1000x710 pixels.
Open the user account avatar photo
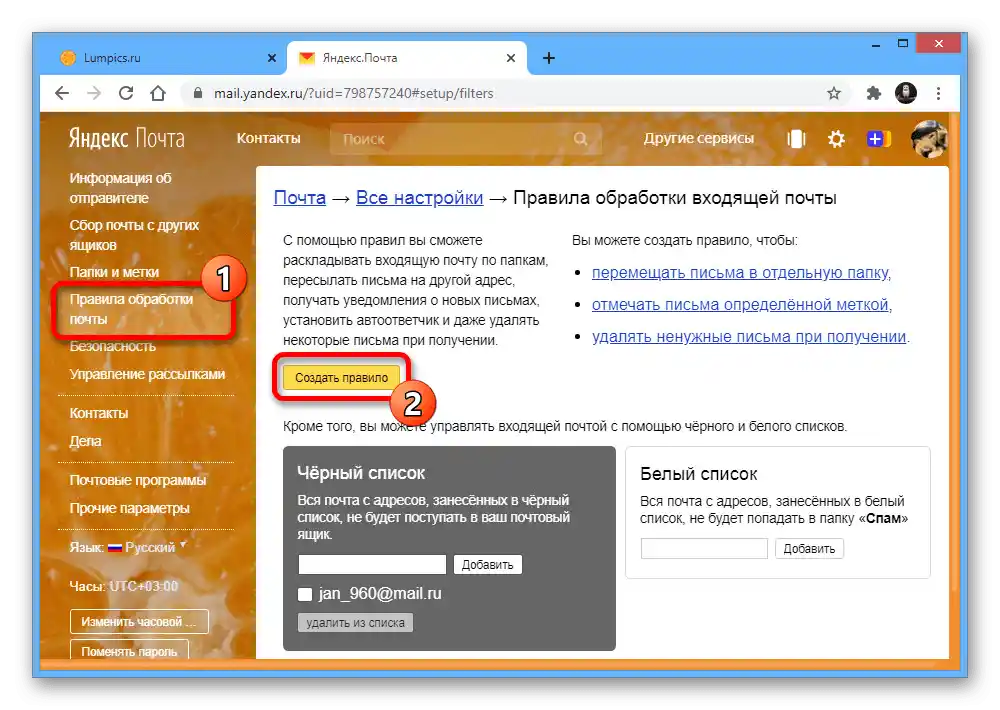(929, 138)
